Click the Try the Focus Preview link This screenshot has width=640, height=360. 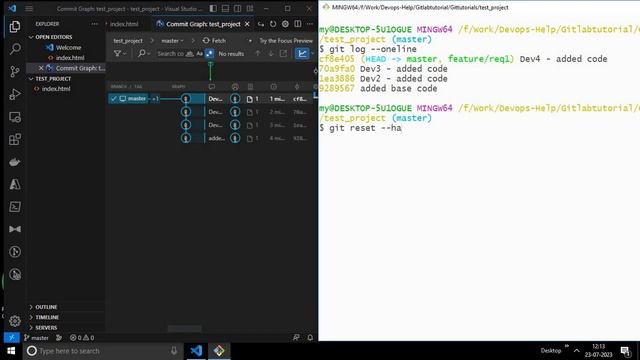tap(286, 41)
